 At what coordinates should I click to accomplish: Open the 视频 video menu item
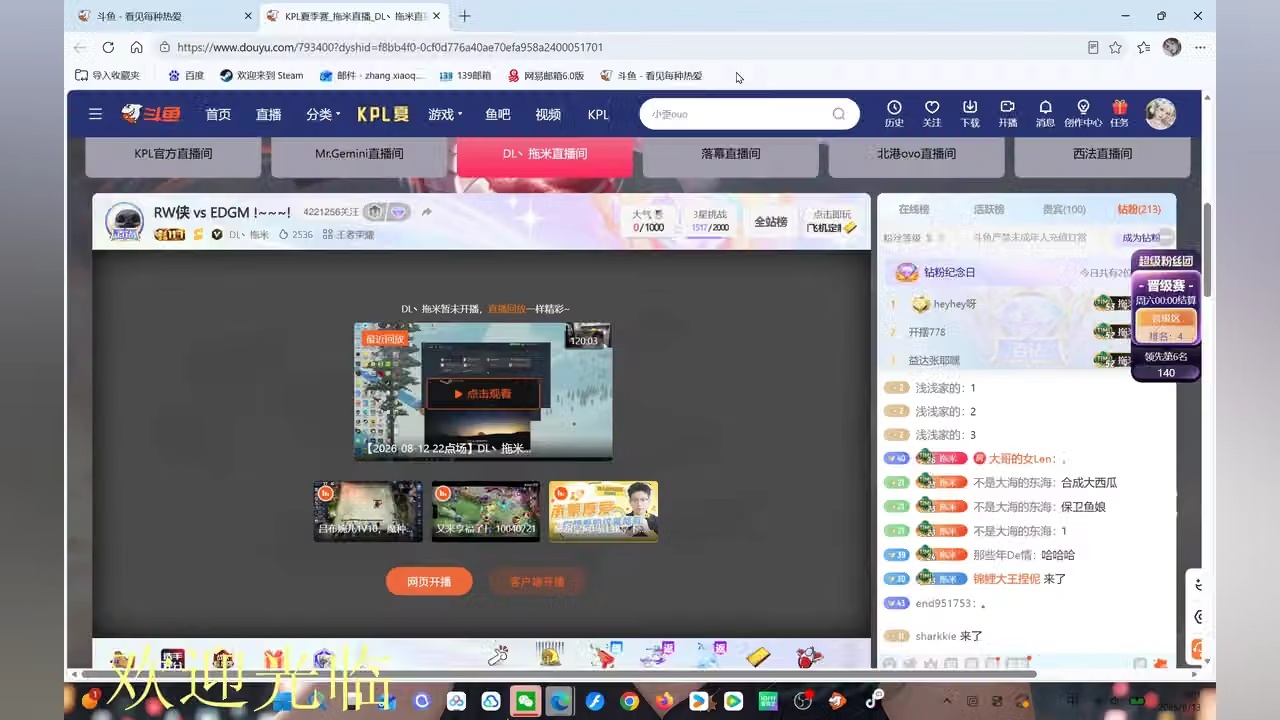[x=548, y=114]
